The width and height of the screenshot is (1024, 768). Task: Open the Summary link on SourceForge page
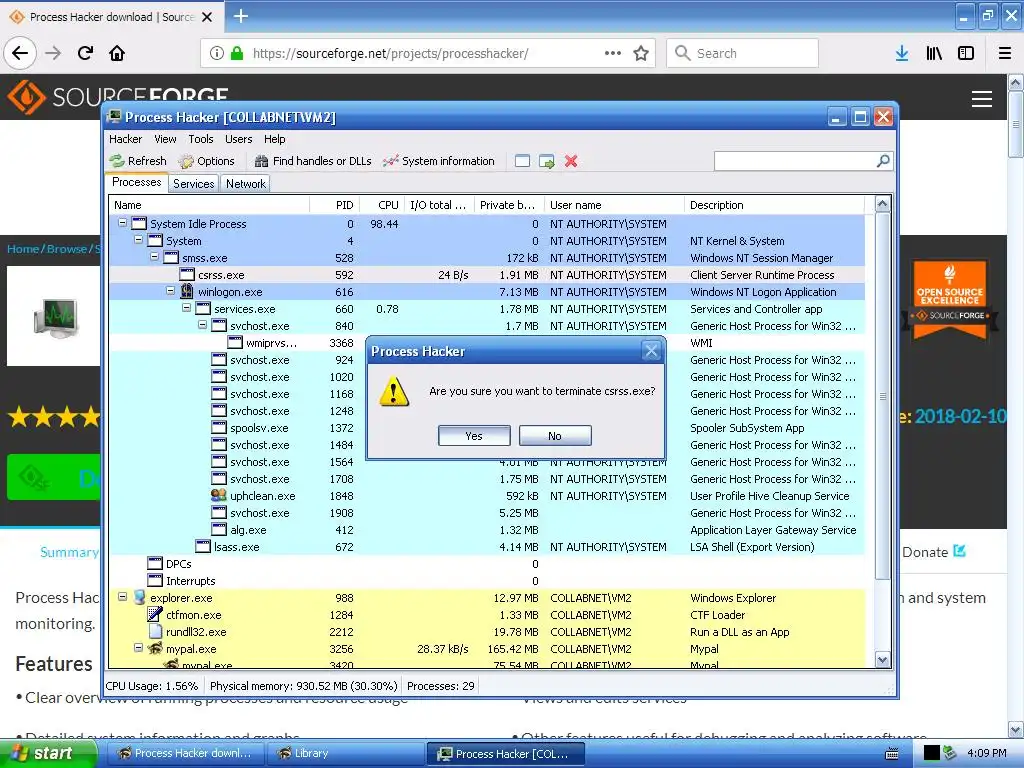(69, 552)
